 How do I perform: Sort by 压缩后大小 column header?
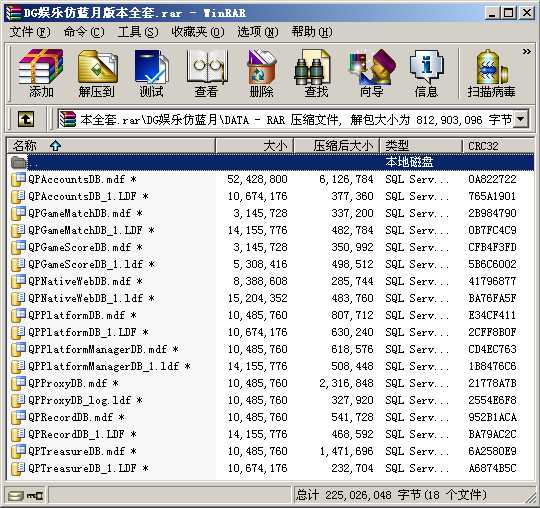click(336, 146)
